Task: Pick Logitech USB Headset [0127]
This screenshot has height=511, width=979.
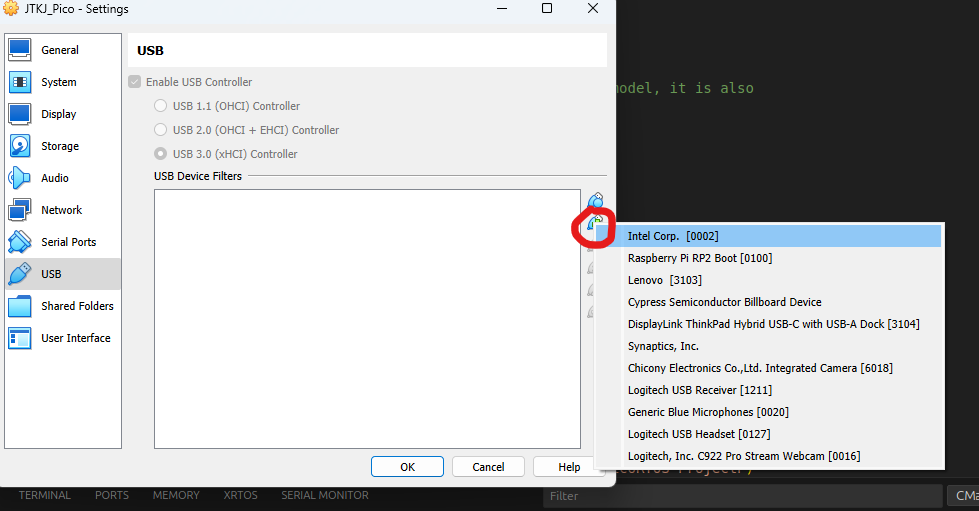Action: [769, 434]
